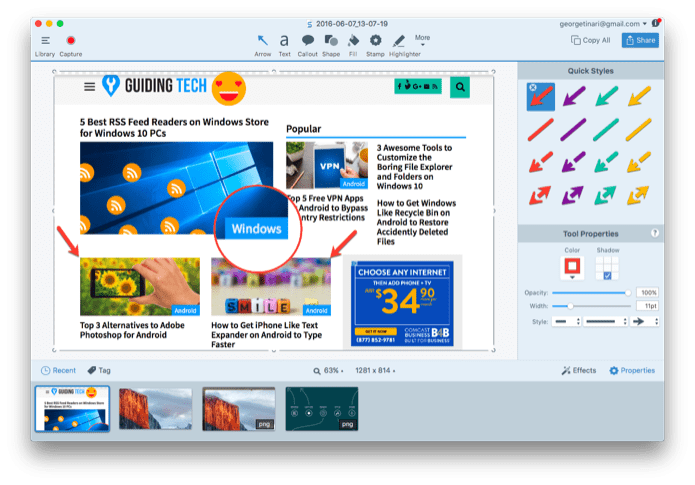The height and width of the screenshot is (485, 695).
Task: Open the Tool Properties help icon
Action: [655, 233]
